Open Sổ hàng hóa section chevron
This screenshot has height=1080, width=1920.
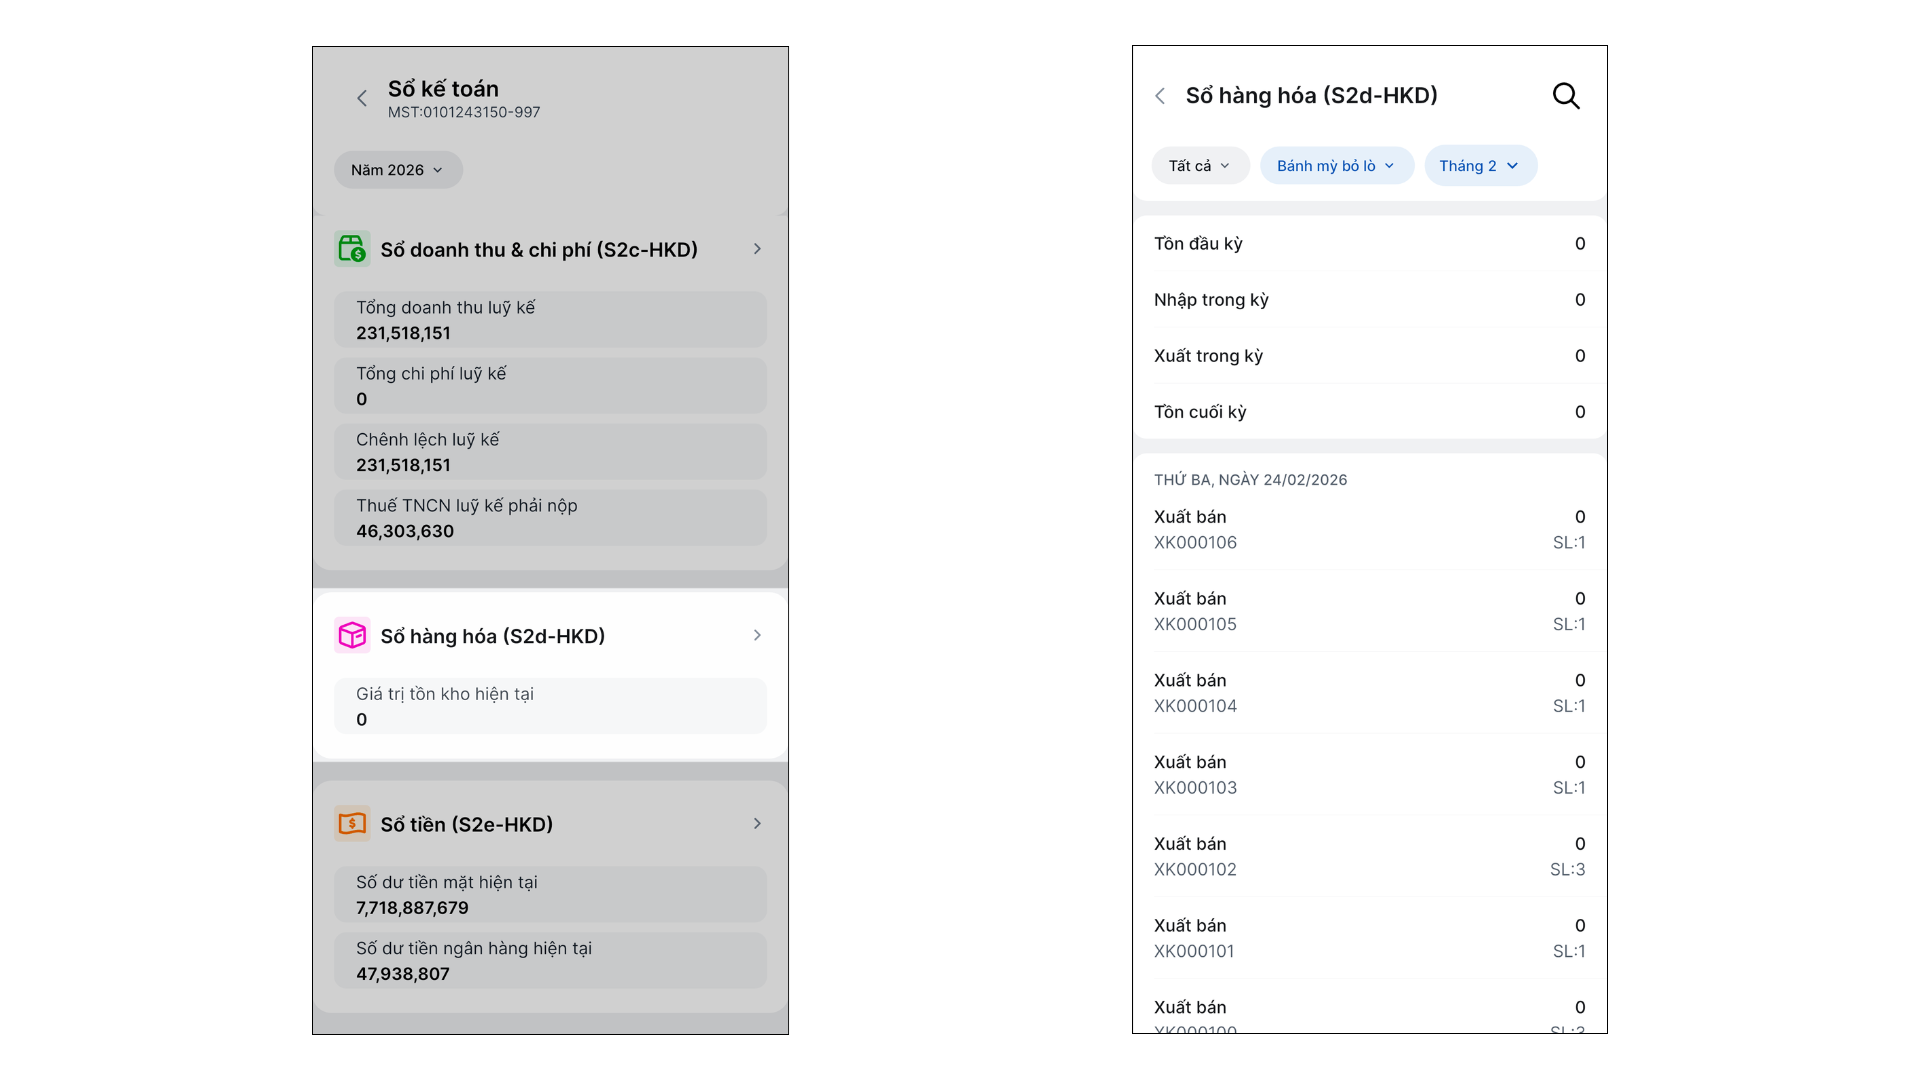(757, 635)
